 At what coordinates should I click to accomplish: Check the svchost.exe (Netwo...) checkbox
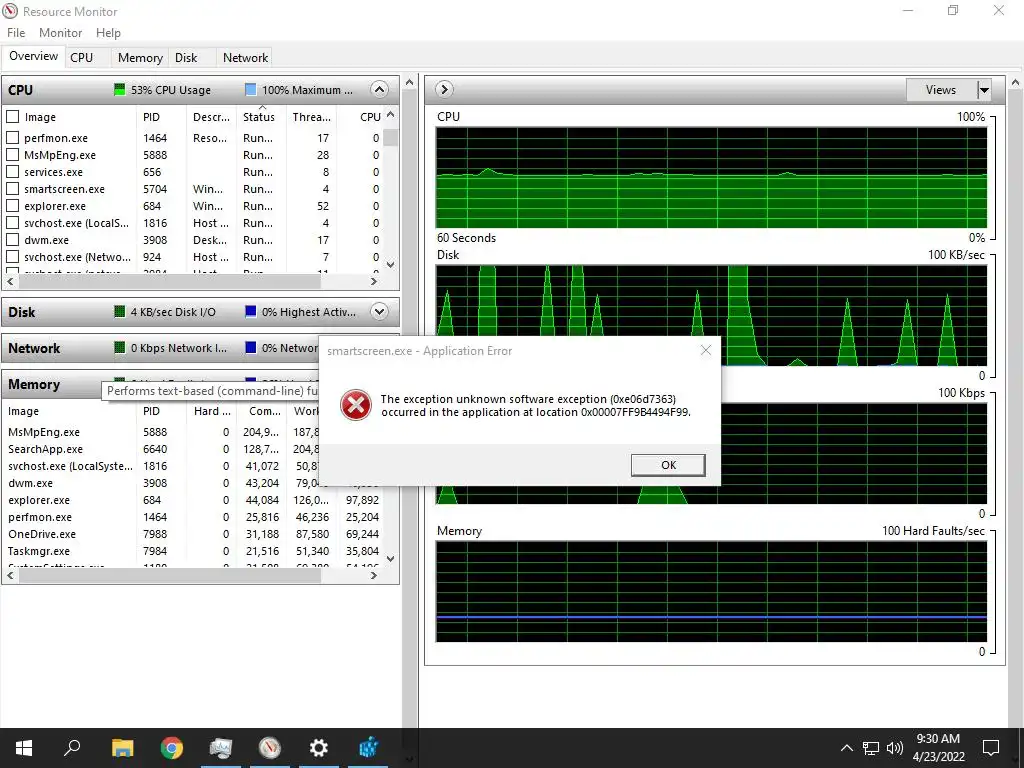(12, 257)
